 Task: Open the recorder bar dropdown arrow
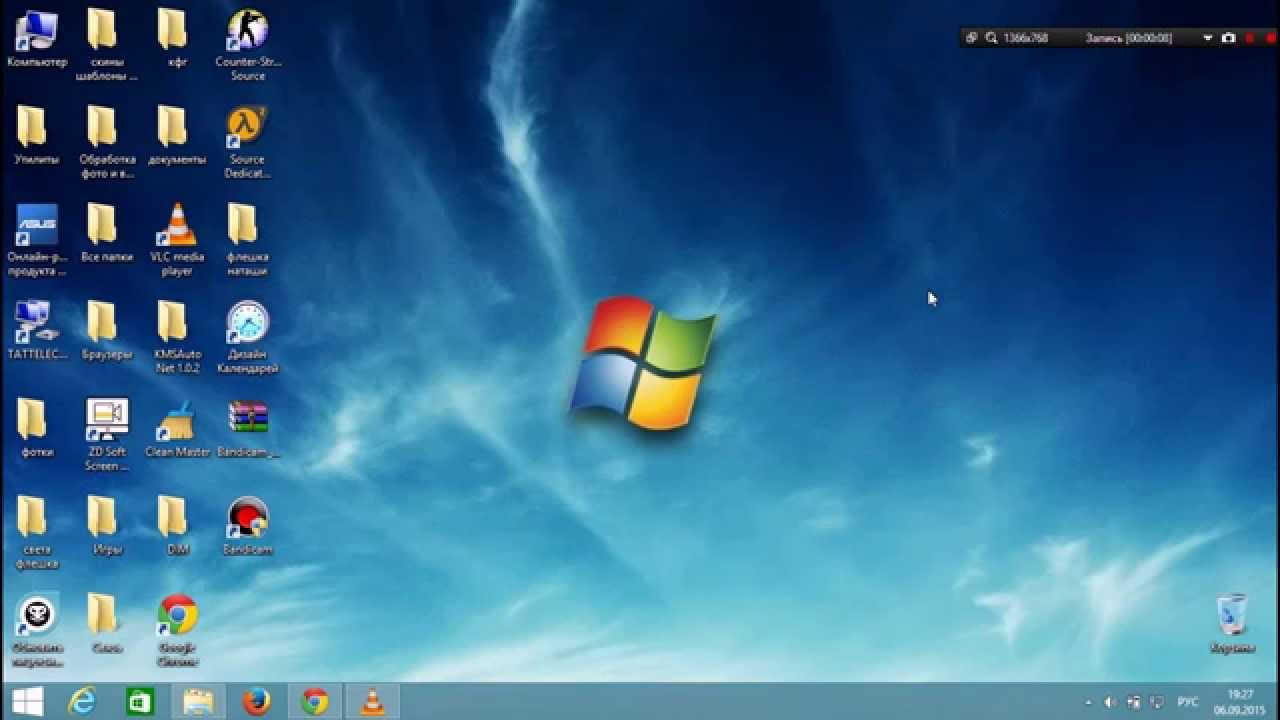(x=1208, y=38)
